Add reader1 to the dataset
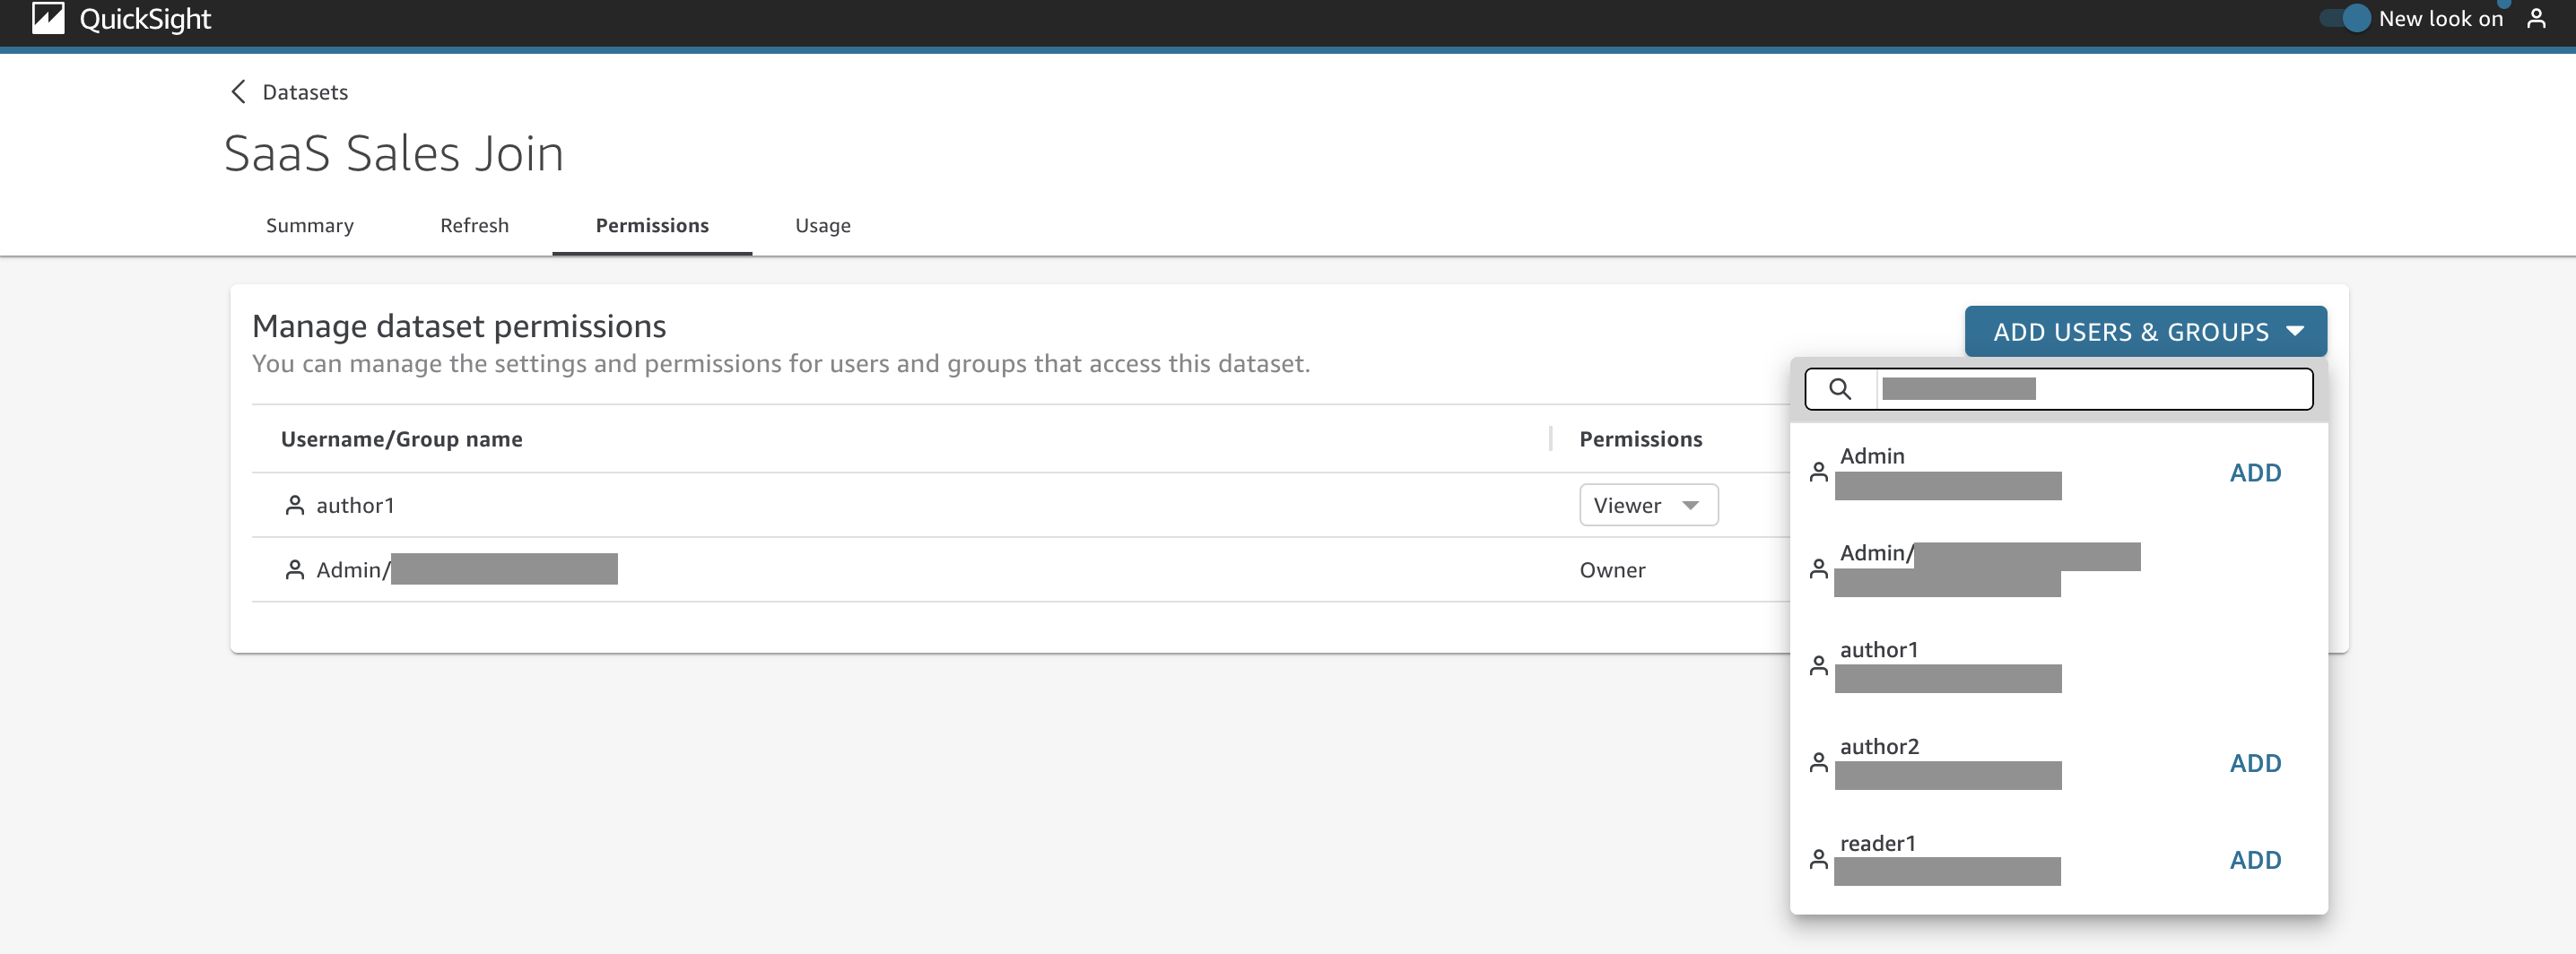Viewport: 2576px width, 954px height. coord(2255,861)
